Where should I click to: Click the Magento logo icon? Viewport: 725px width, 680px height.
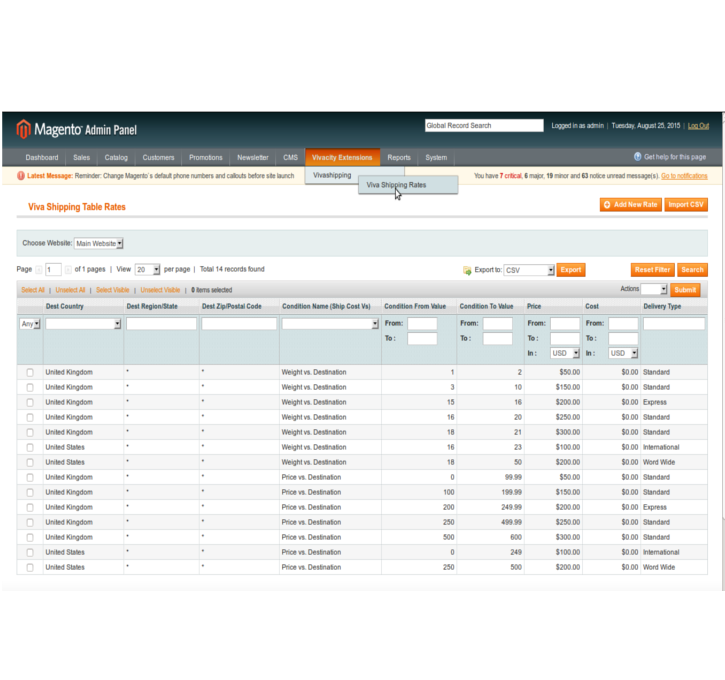pyautogui.click(x=23, y=129)
